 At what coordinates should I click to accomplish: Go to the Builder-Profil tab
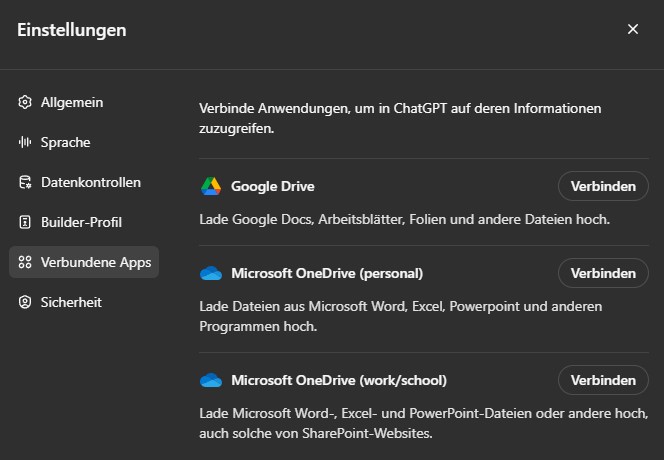click(84, 222)
